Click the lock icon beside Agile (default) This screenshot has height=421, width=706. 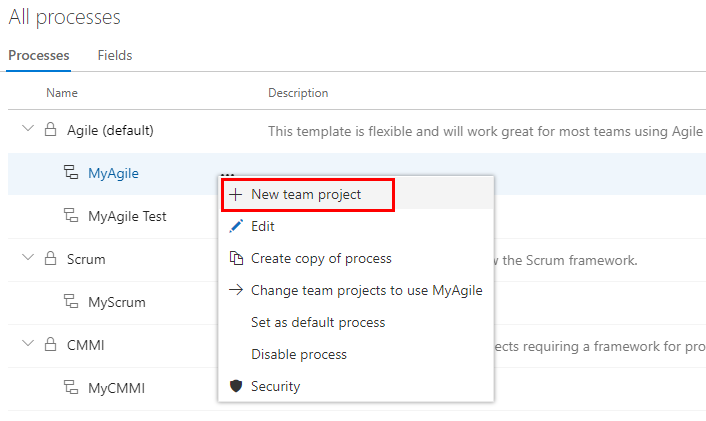tap(50, 130)
